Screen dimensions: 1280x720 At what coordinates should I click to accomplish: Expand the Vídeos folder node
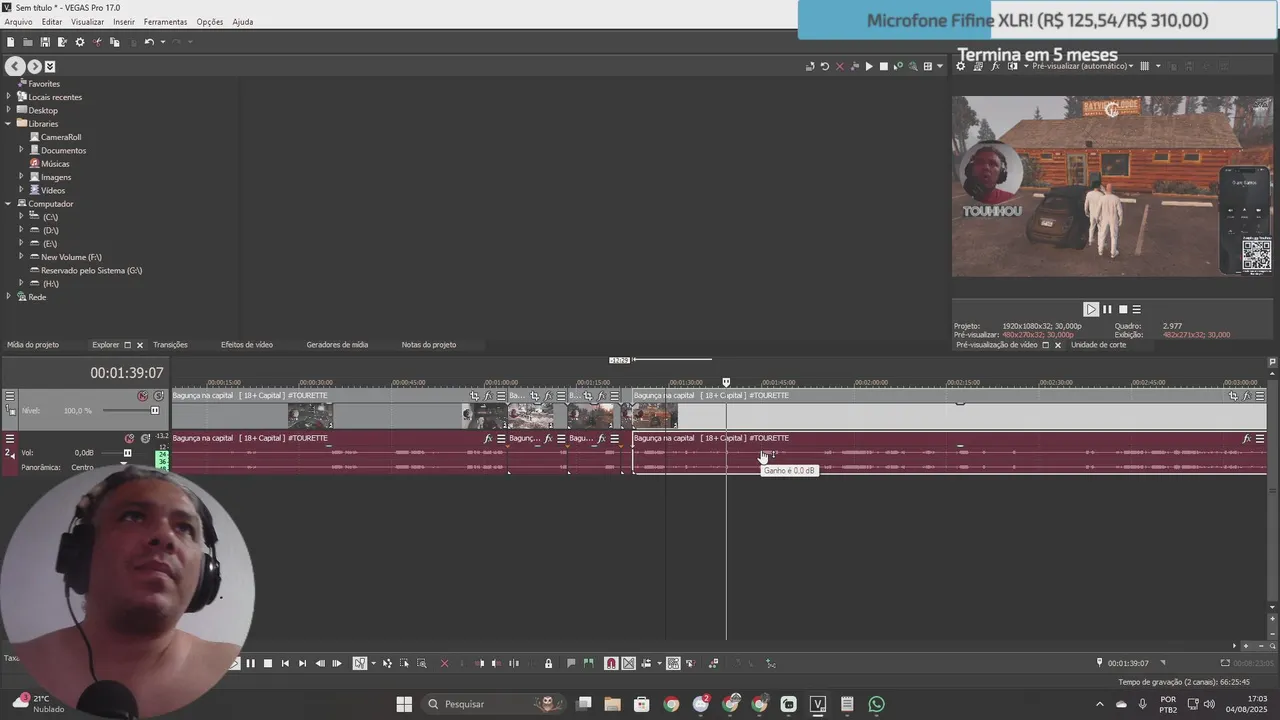pos(21,190)
